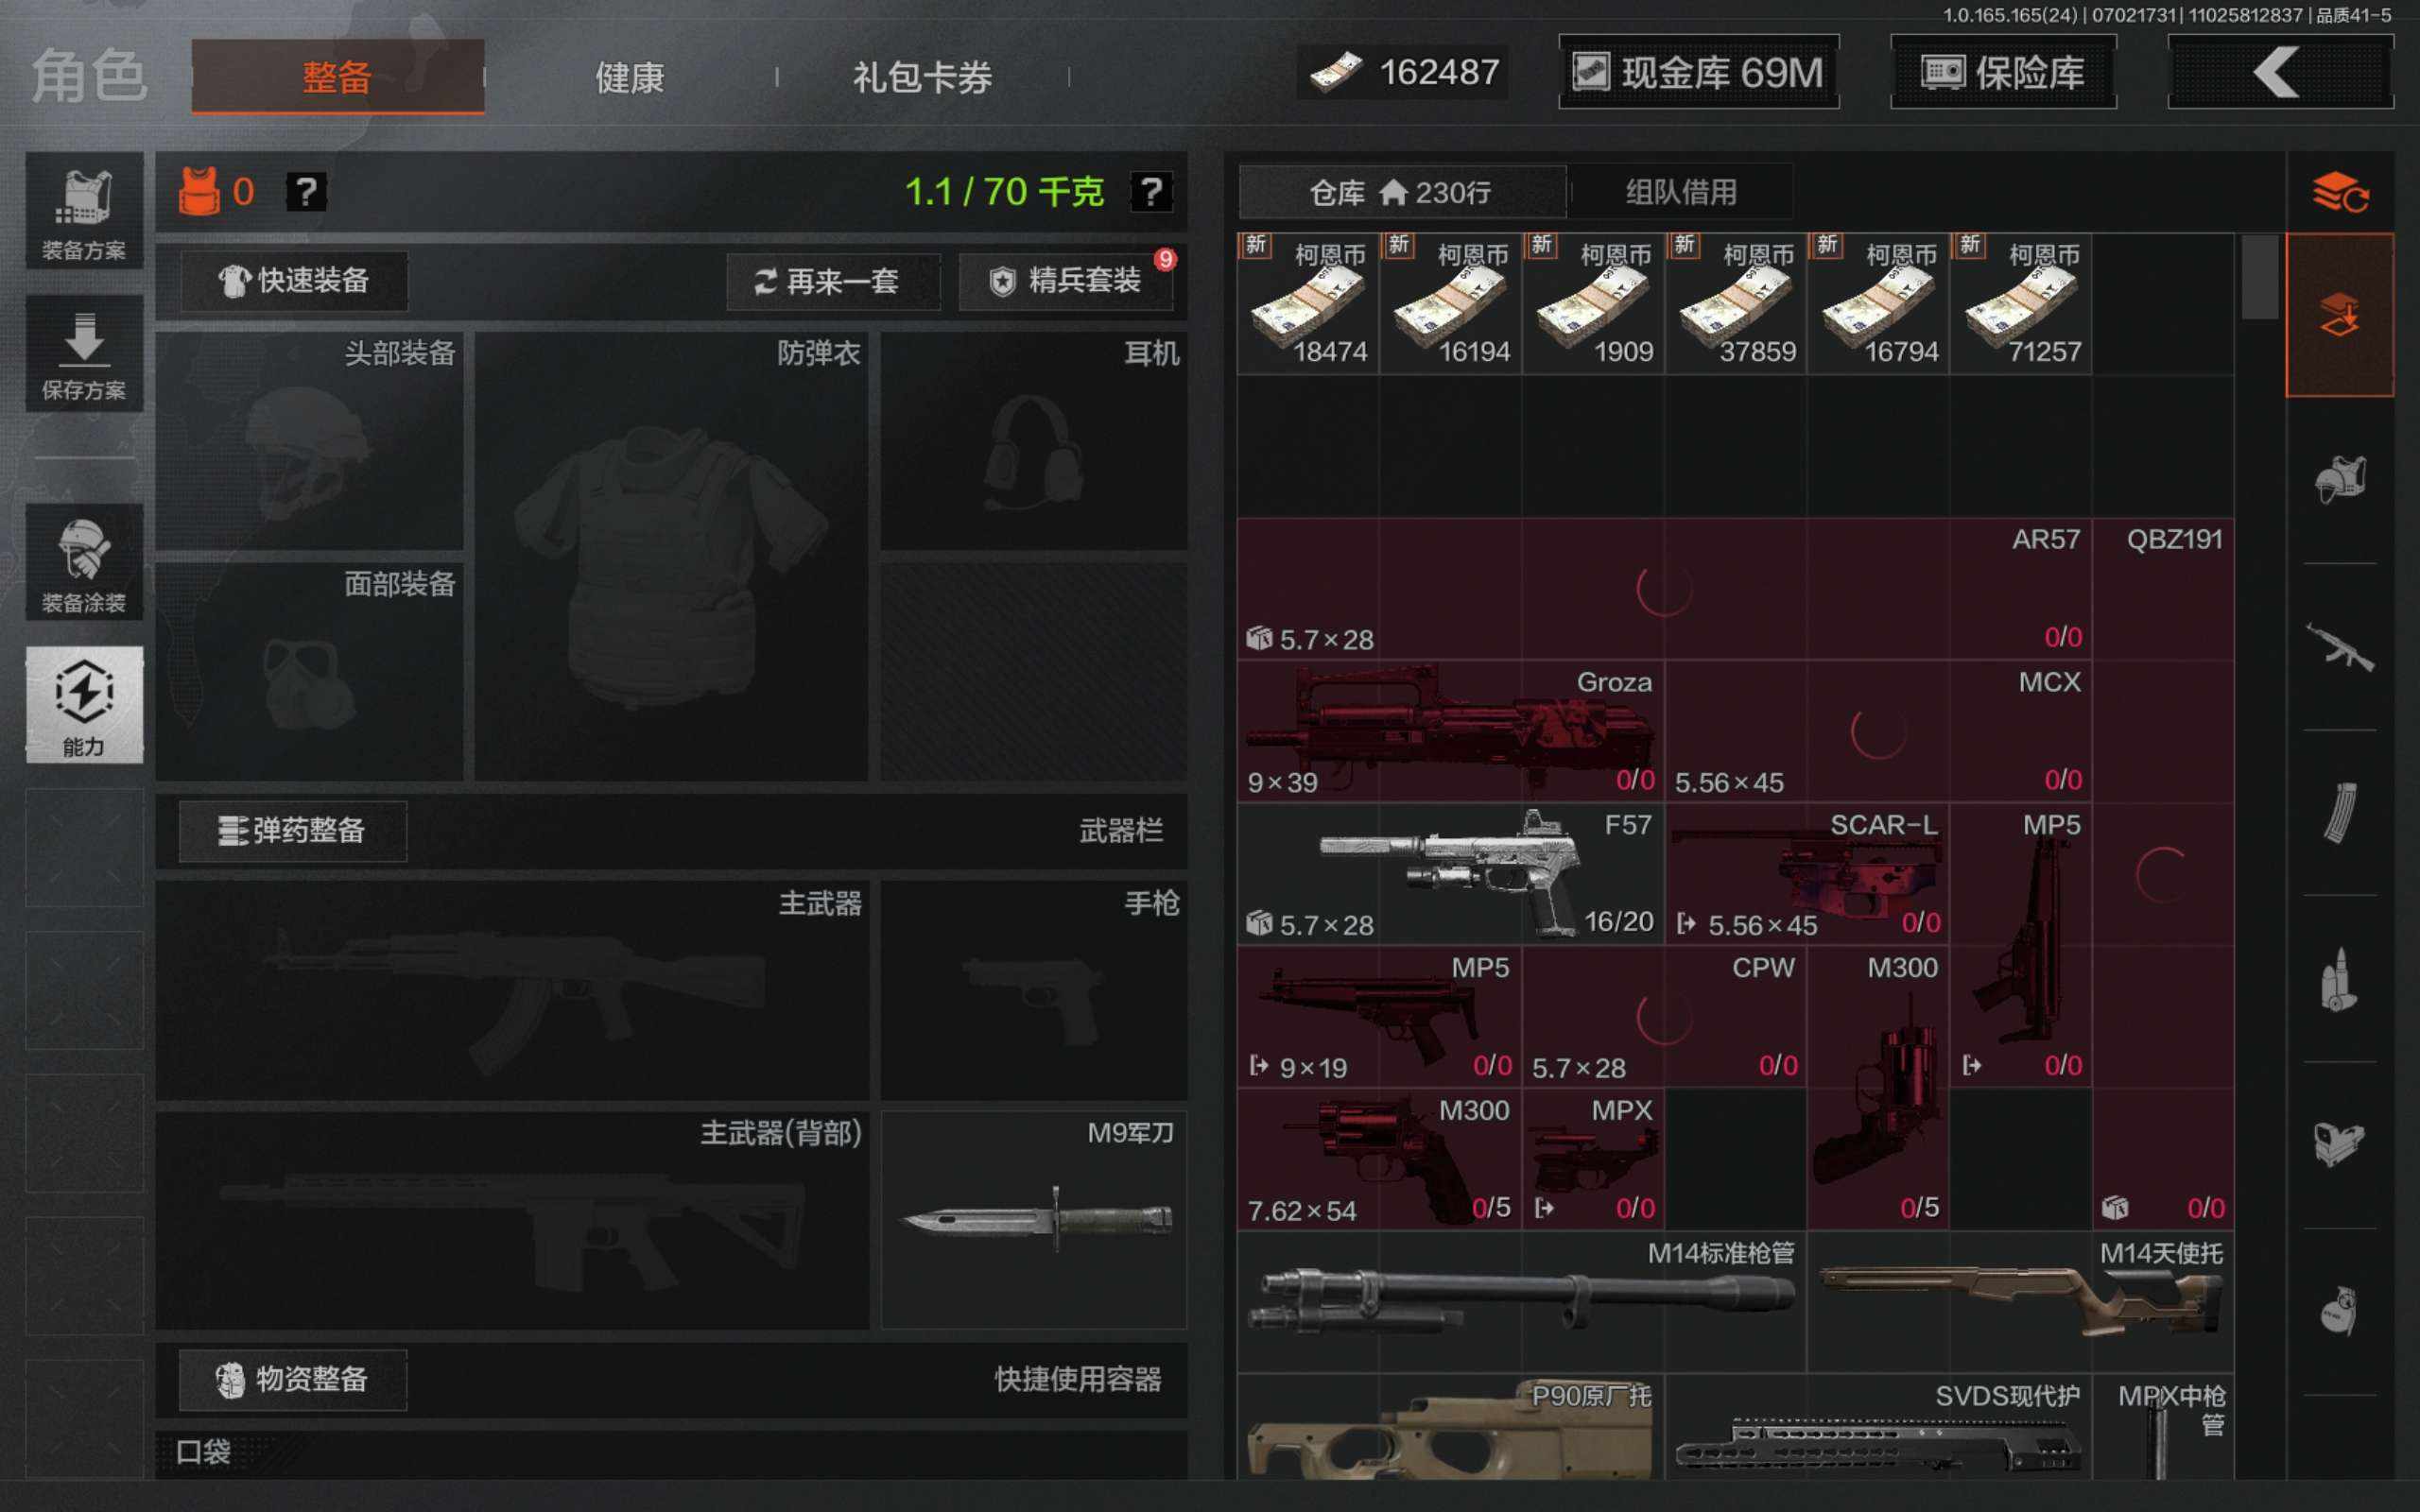2420x1512 pixels.
Task: Switch to the 组队借用 tab
Action: point(1681,191)
